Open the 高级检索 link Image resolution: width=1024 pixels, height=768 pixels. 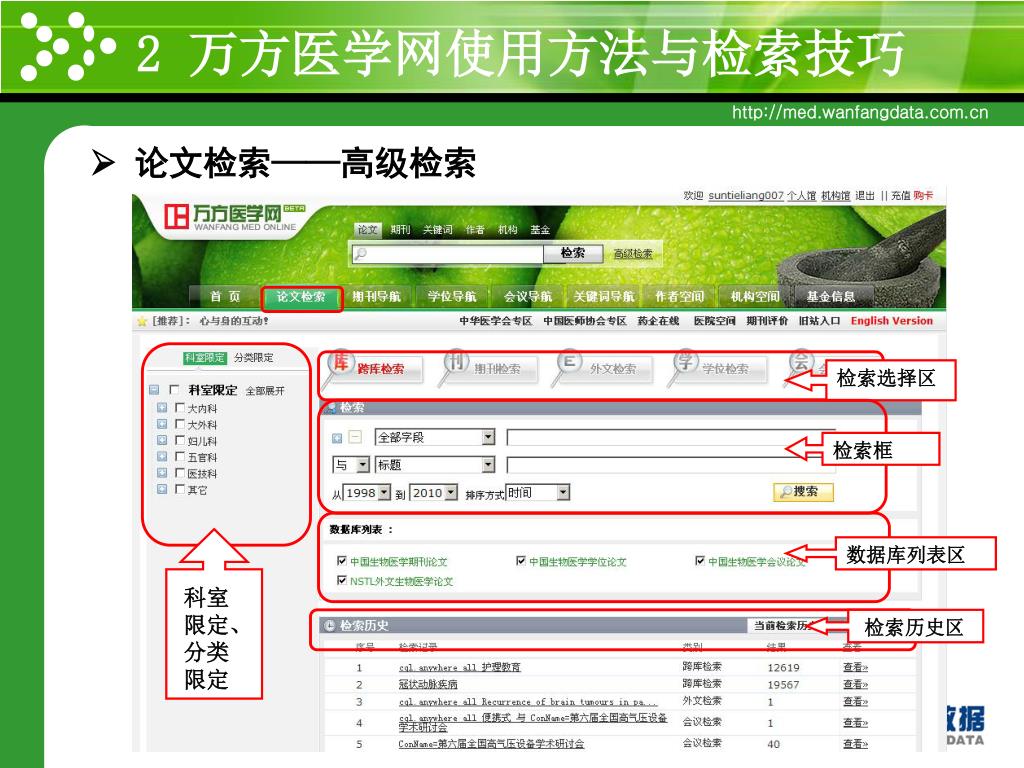(x=633, y=254)
